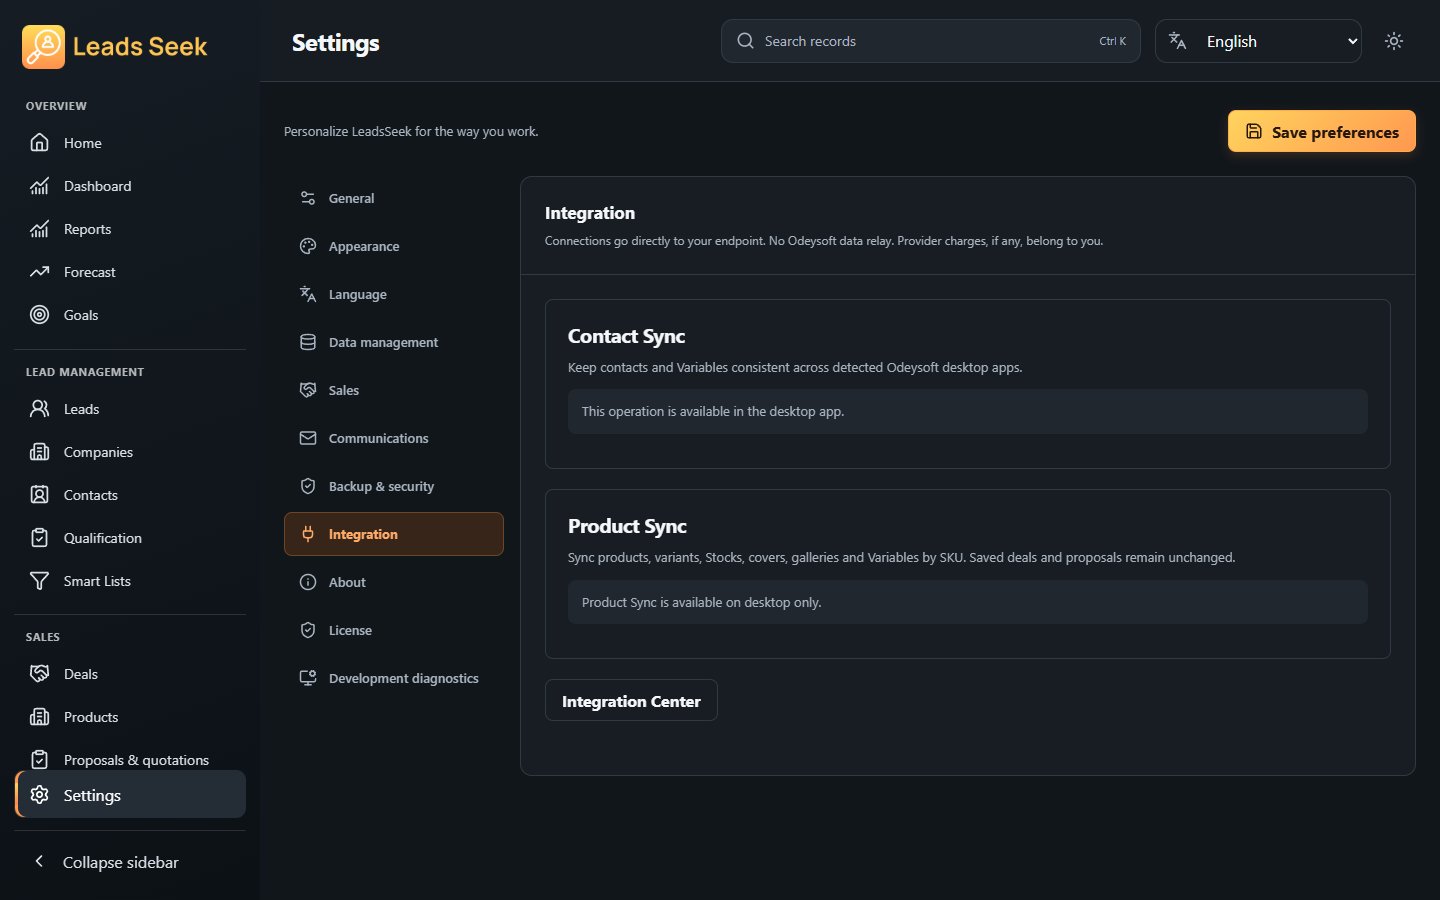Click the Goals target icon

pos(39,315)
